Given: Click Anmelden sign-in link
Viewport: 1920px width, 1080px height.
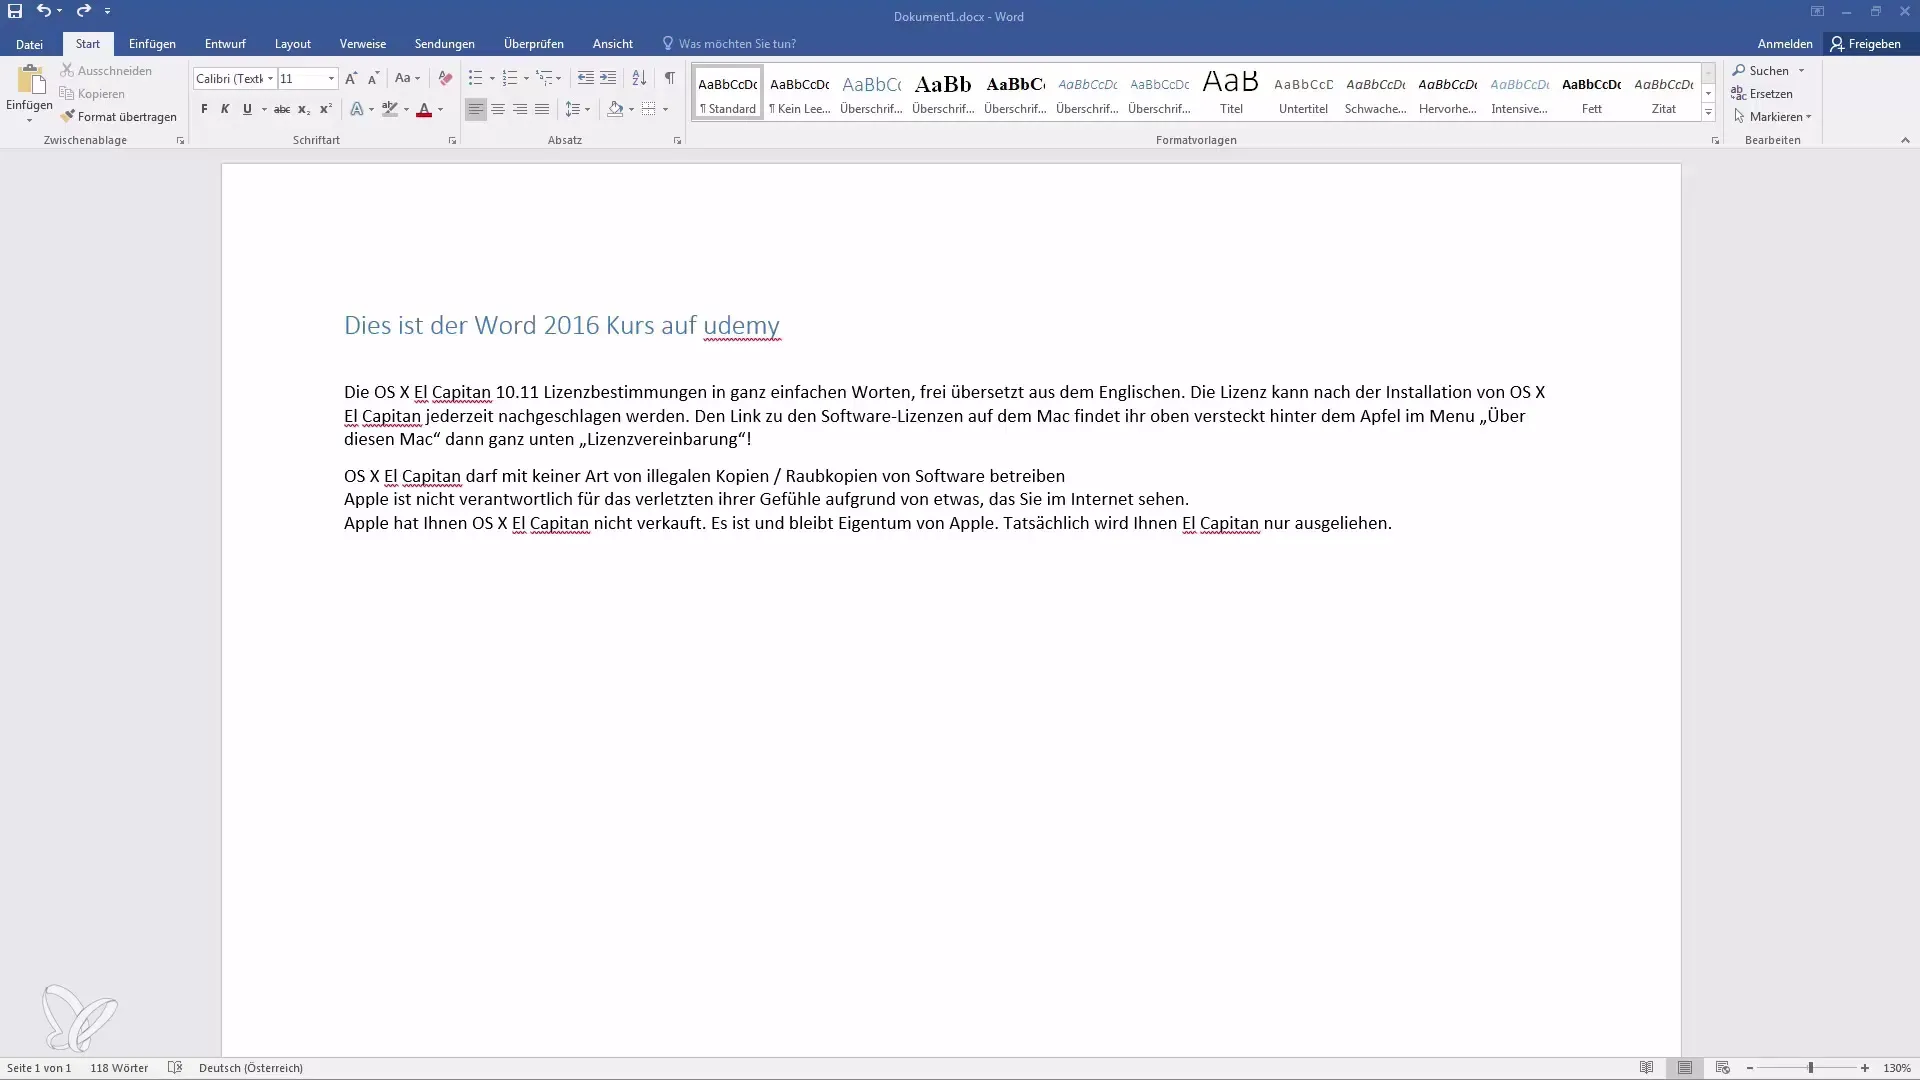Looking at the screenshot, I should point(1785,44).
